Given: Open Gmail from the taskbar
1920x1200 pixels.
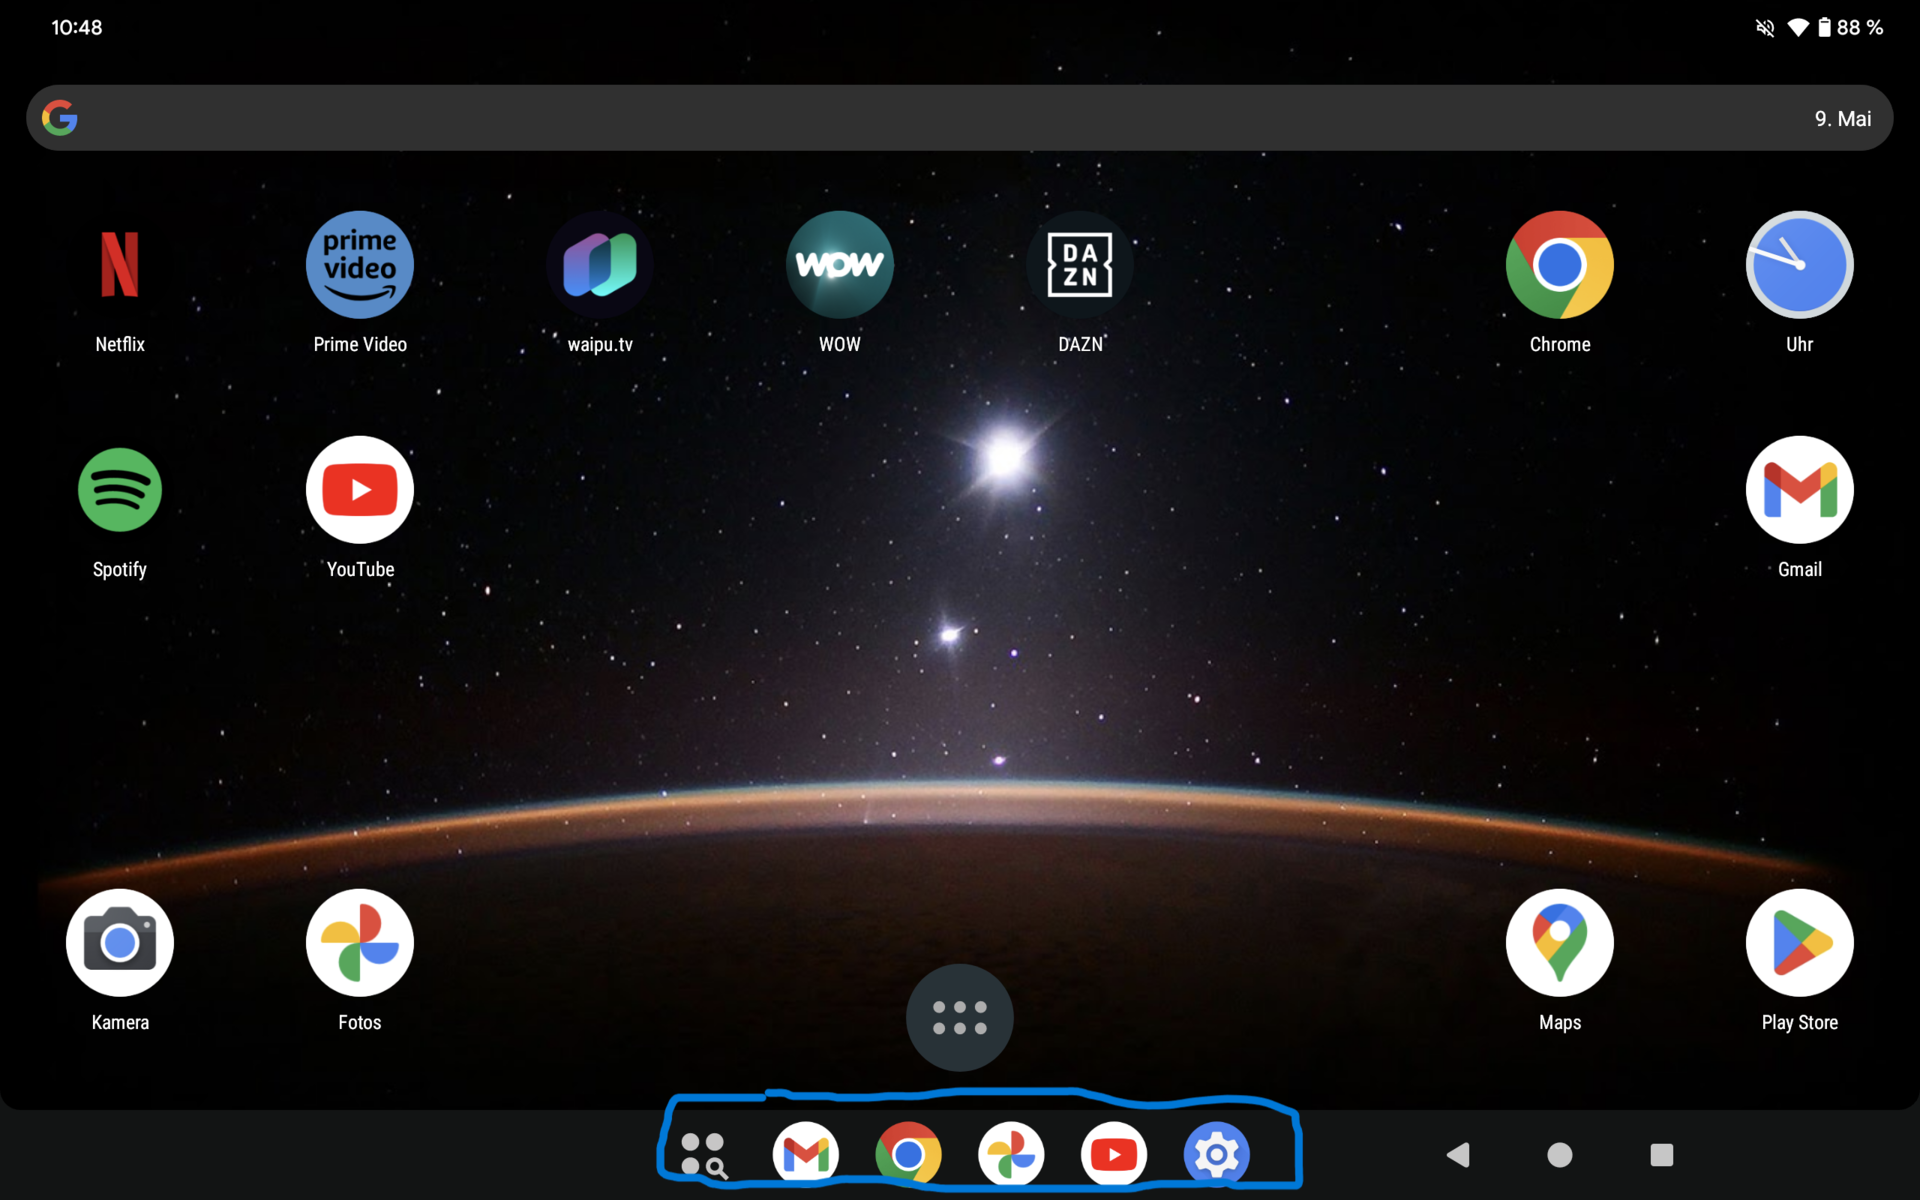Looking at the screenshot, I should pos(806,1155).
